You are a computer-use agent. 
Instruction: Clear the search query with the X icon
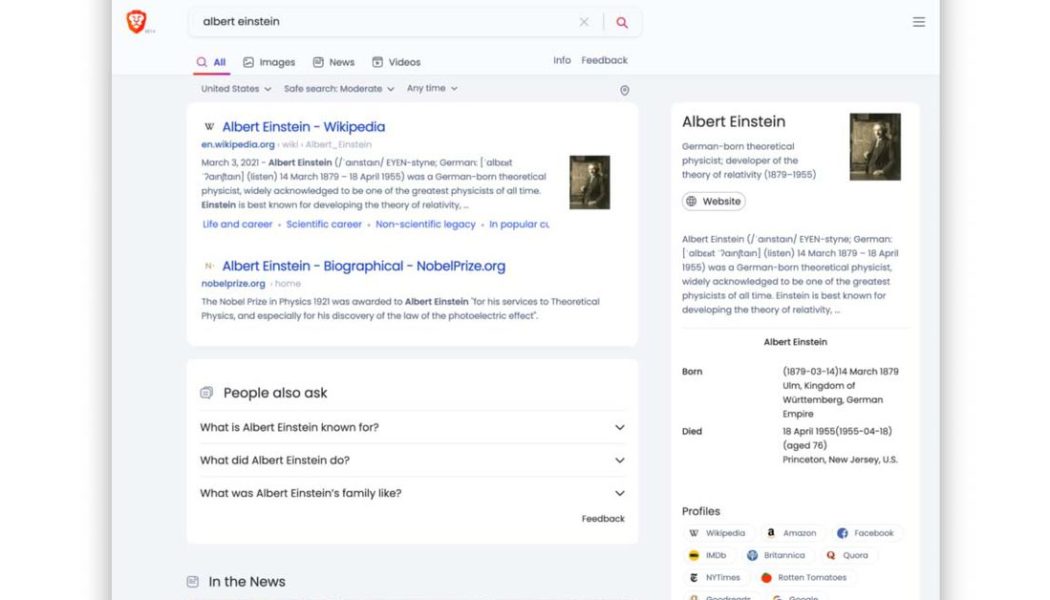[x=584, y=21]
